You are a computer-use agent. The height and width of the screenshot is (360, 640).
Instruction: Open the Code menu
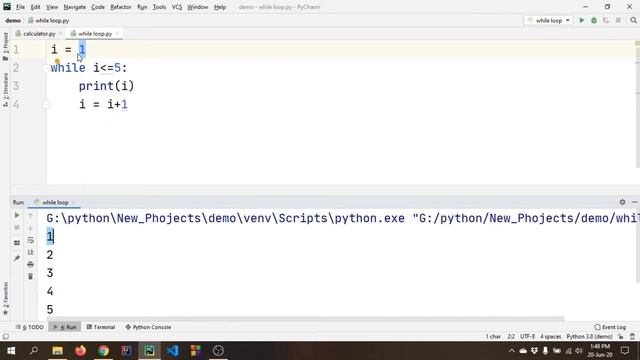tap(98, 7)
